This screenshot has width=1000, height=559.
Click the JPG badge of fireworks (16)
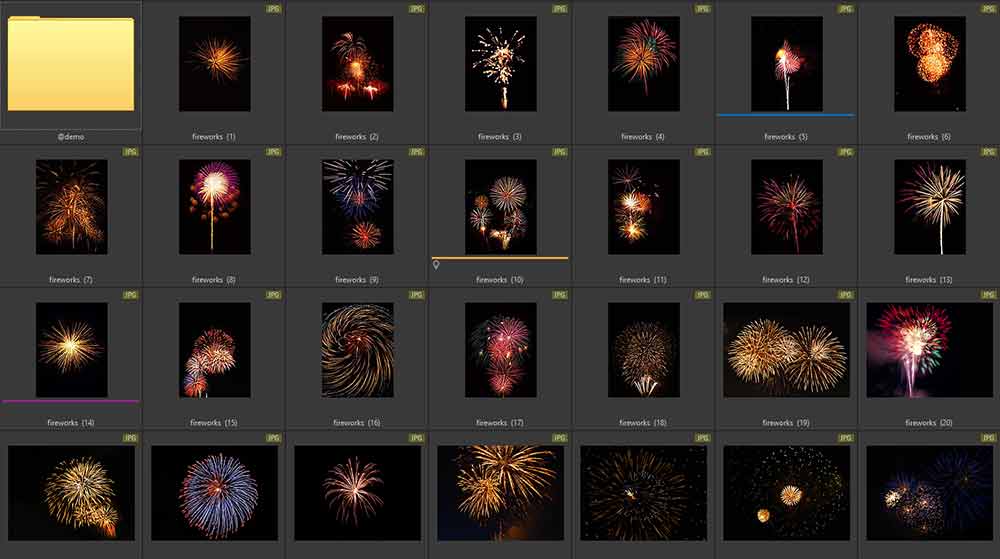(416, 294)
